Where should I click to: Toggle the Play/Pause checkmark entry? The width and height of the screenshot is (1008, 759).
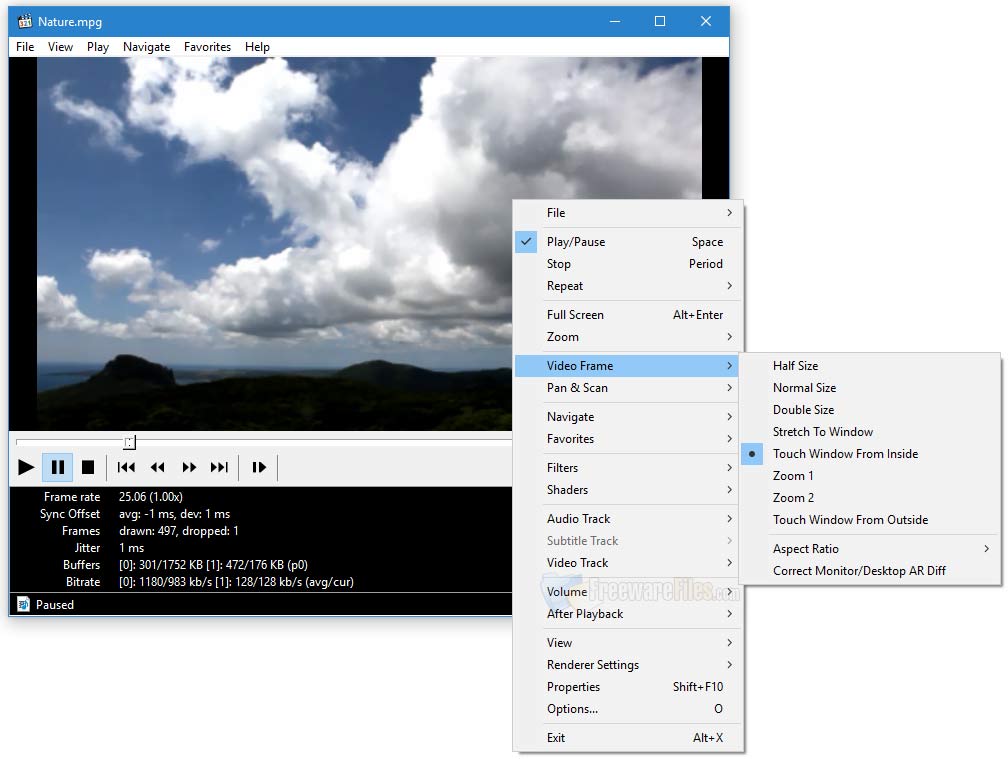click(x=578, y=241)
